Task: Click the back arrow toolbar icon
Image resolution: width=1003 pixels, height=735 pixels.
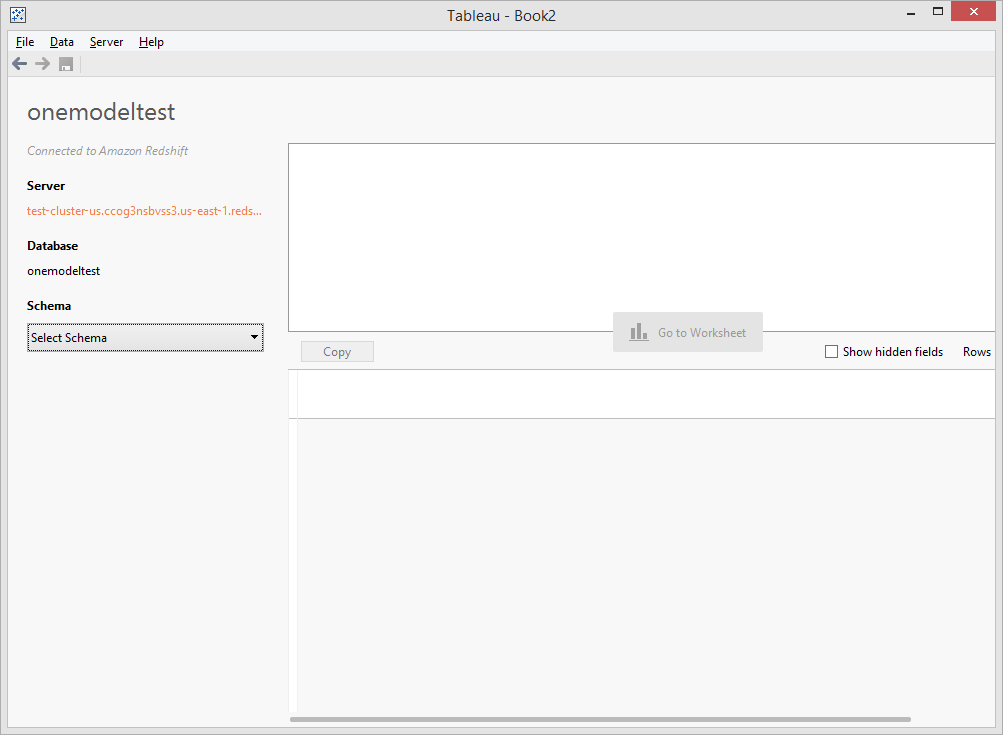Action: pos(20,63)
